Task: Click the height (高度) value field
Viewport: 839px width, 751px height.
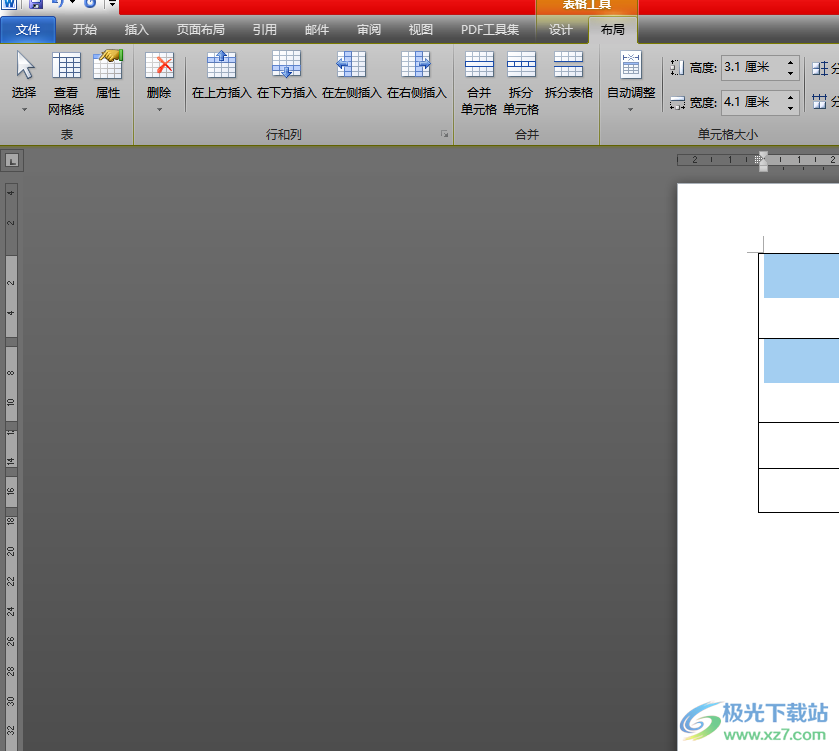Action: pyautogui.click(x=752, y=67)
